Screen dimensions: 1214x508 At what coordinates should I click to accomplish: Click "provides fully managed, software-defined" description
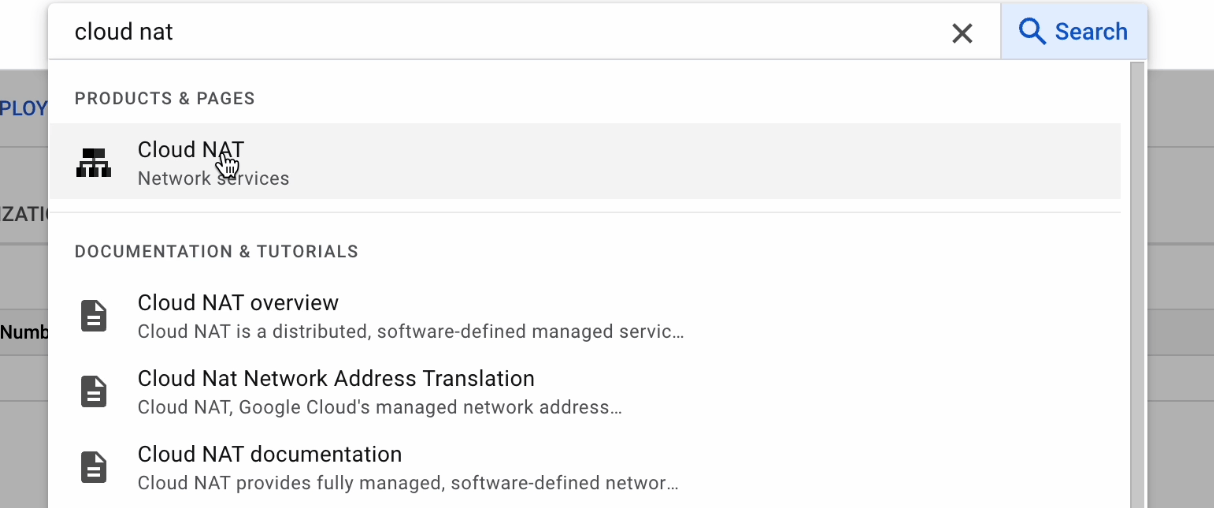408,483
